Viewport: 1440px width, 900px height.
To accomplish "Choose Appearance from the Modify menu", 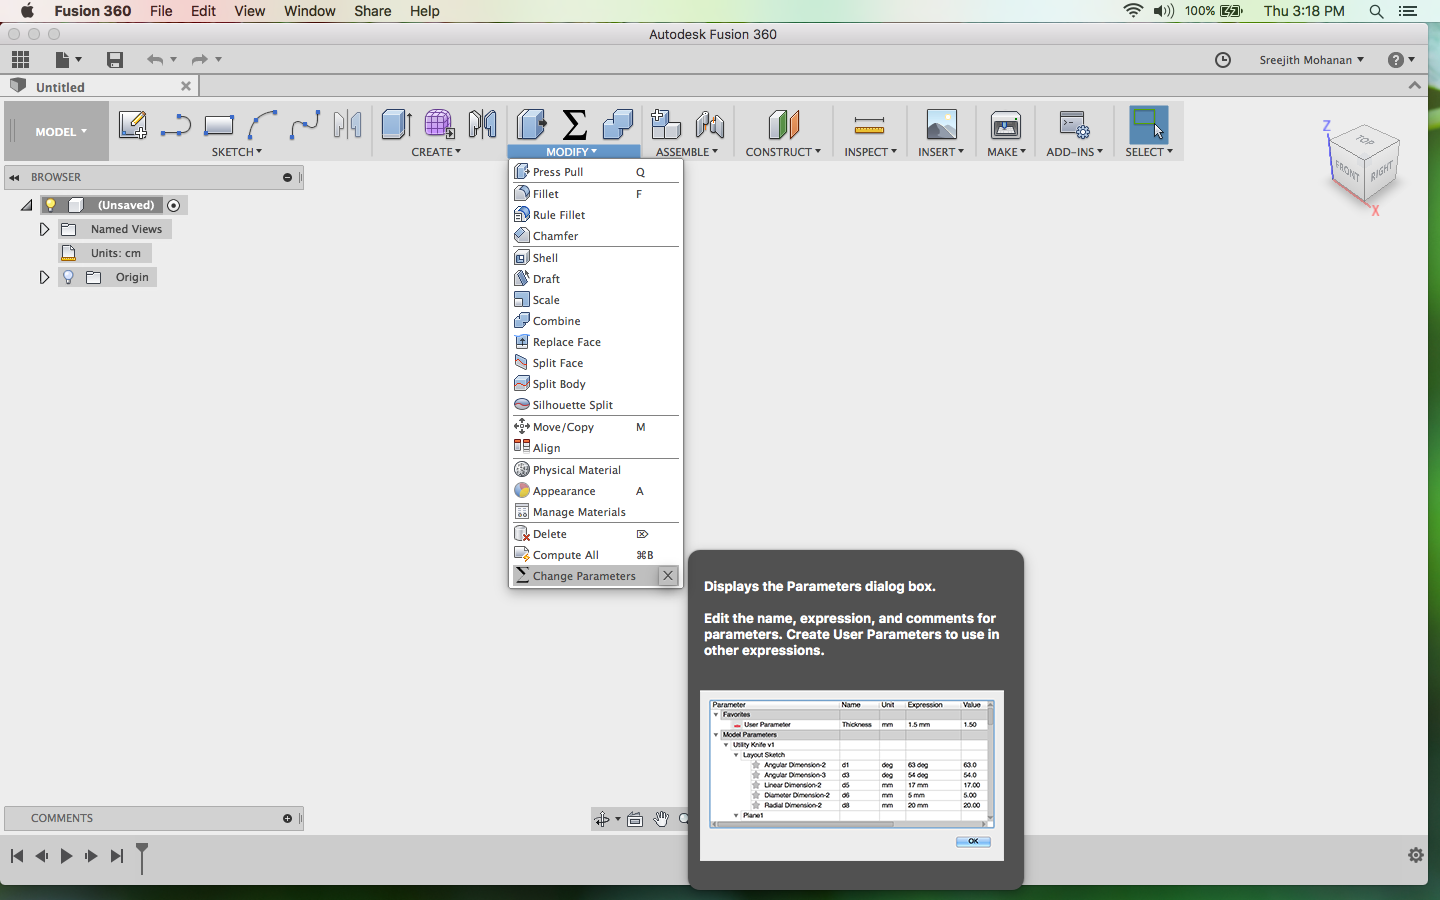I will (x=596, y=491).
